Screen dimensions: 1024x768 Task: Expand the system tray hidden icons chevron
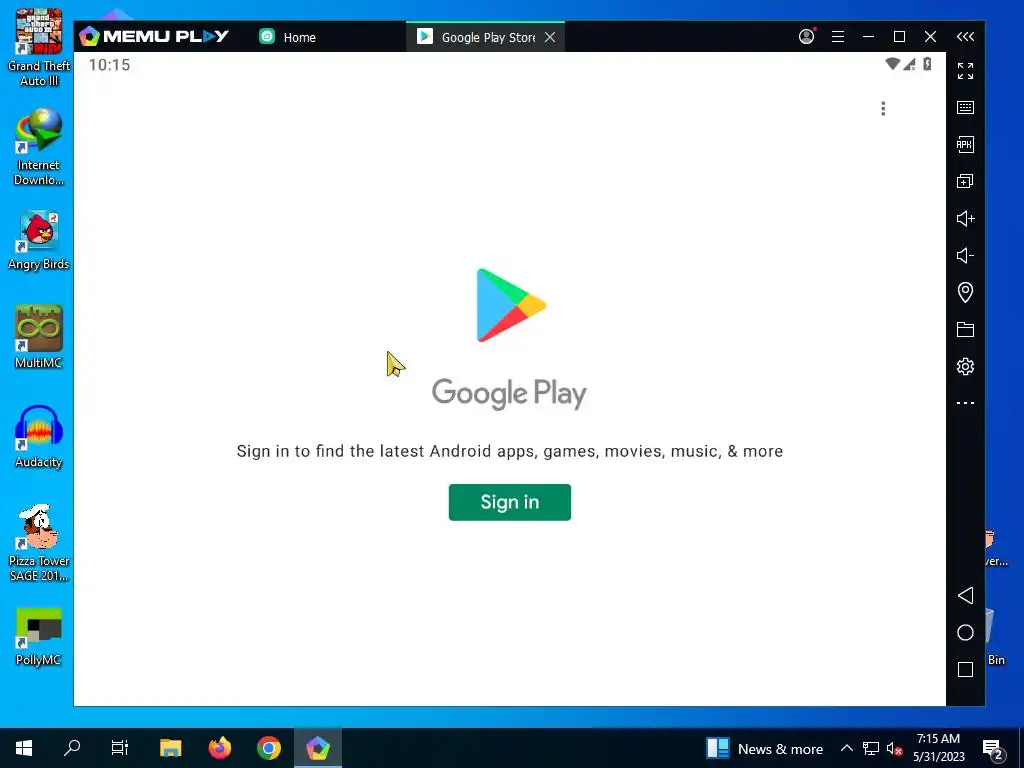coord(846,748)
